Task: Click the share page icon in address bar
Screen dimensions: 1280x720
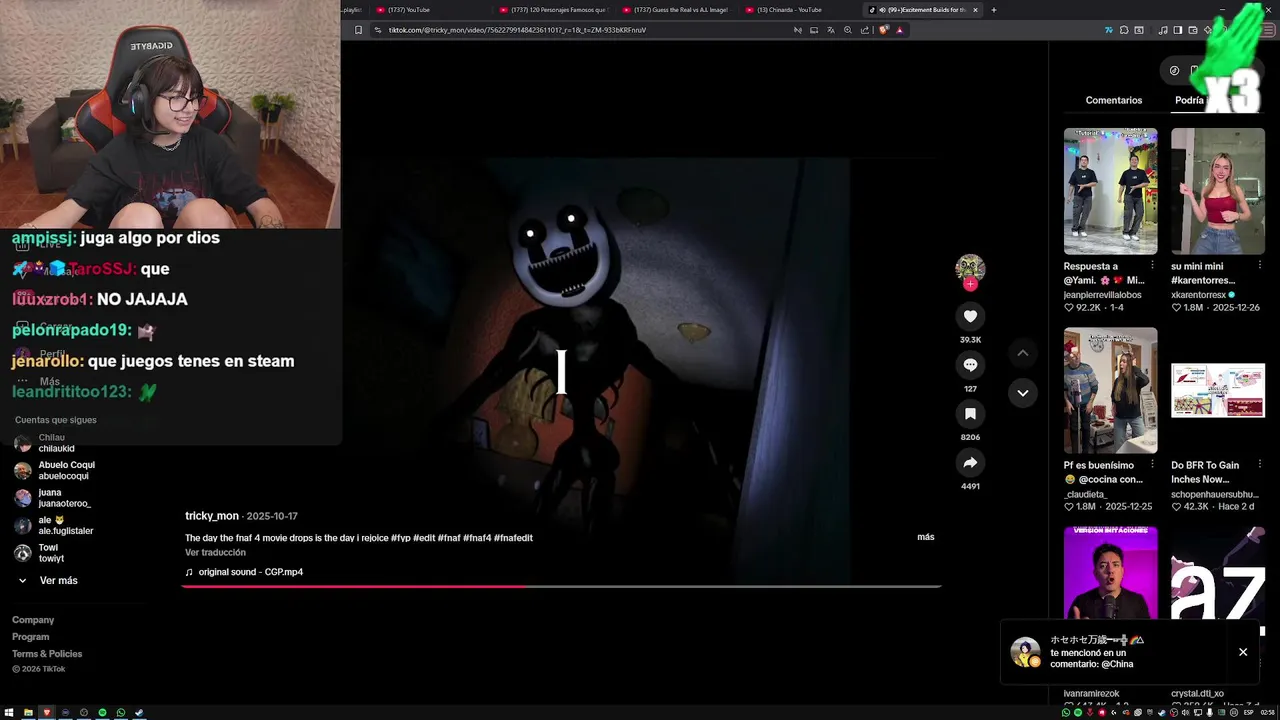Action: pyautogui.click(x=865, y=30)
